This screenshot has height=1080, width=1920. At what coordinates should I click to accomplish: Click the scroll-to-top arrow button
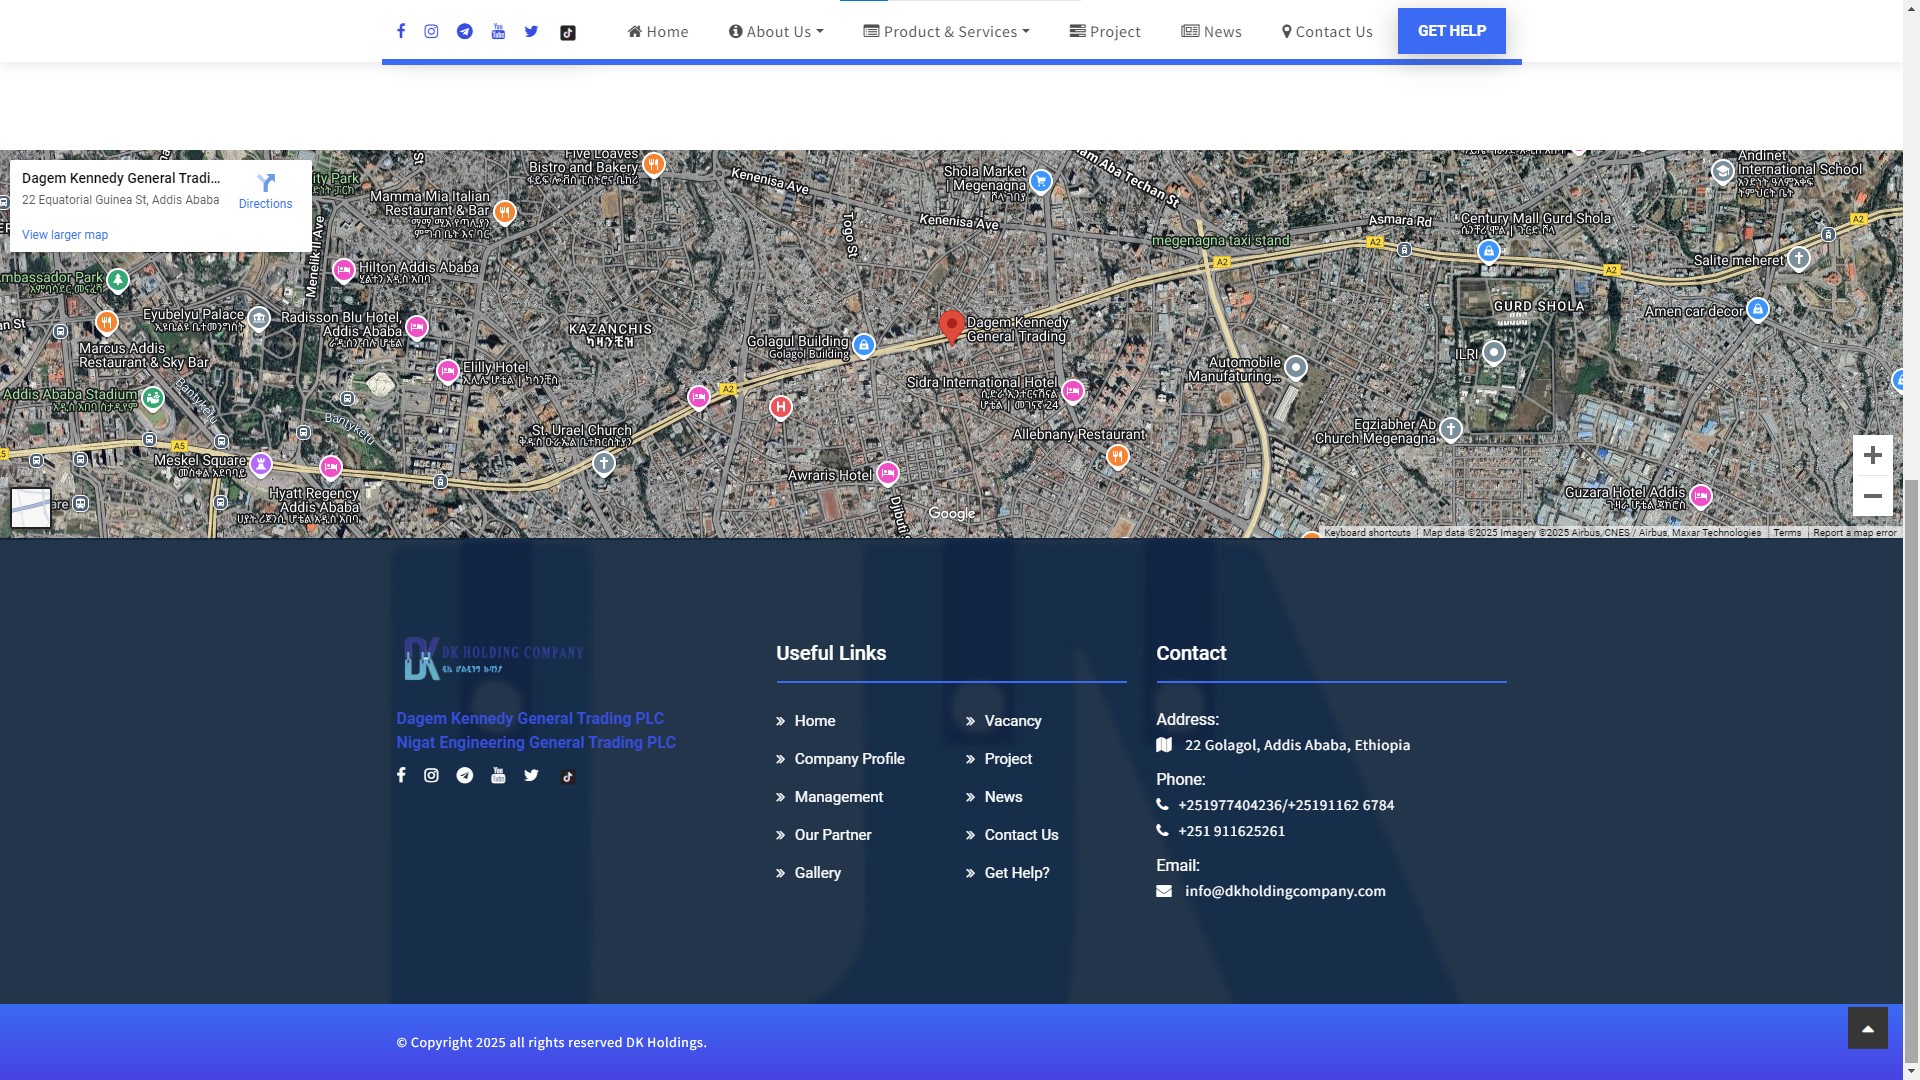1867,1028
